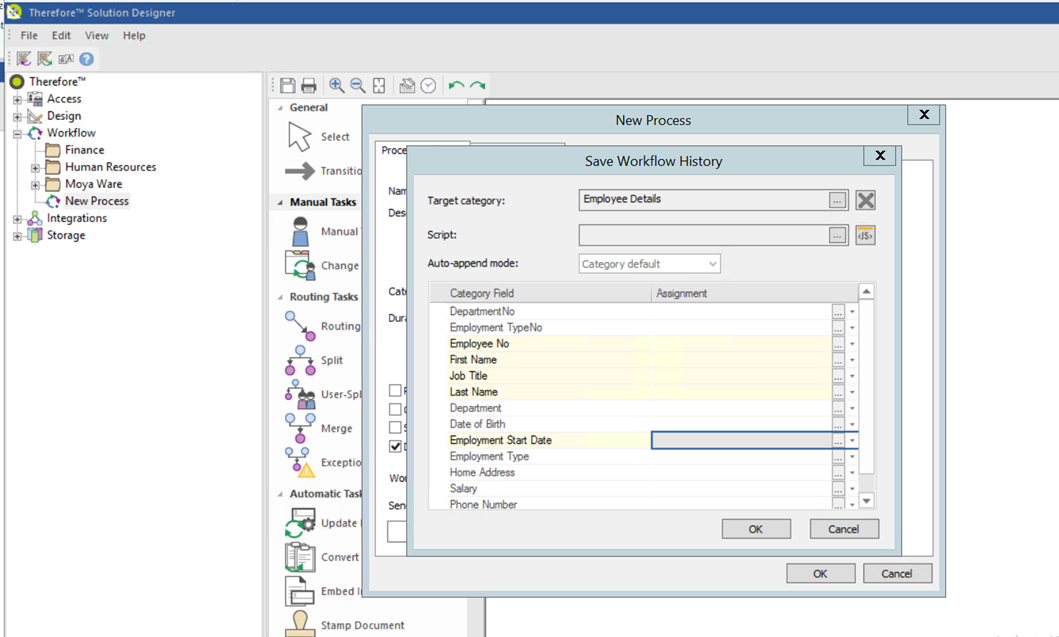Activate the Zoom Out magnifier icon
1059x637 pixels.
[358, 85]
